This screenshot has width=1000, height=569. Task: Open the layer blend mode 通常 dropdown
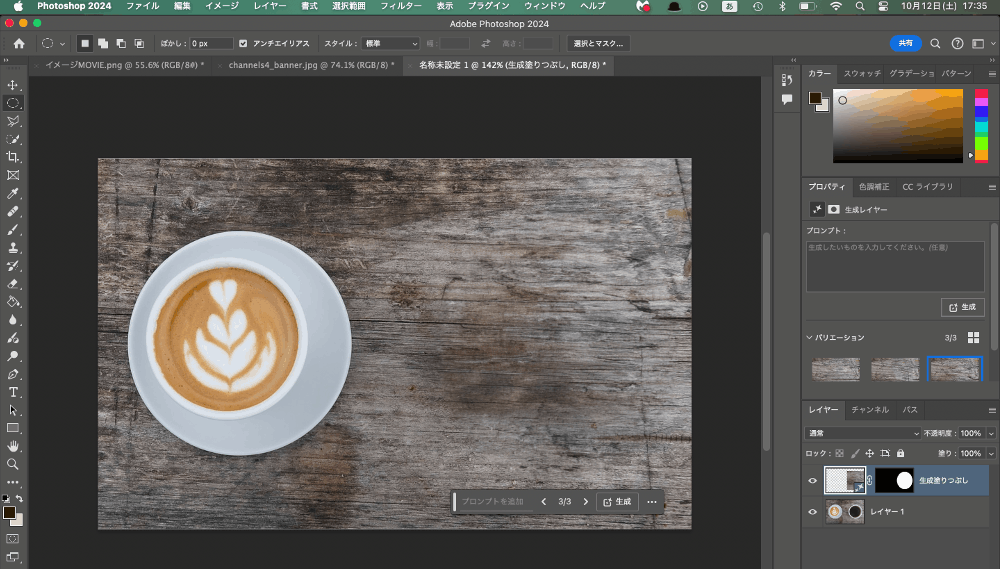pos(863,433)
